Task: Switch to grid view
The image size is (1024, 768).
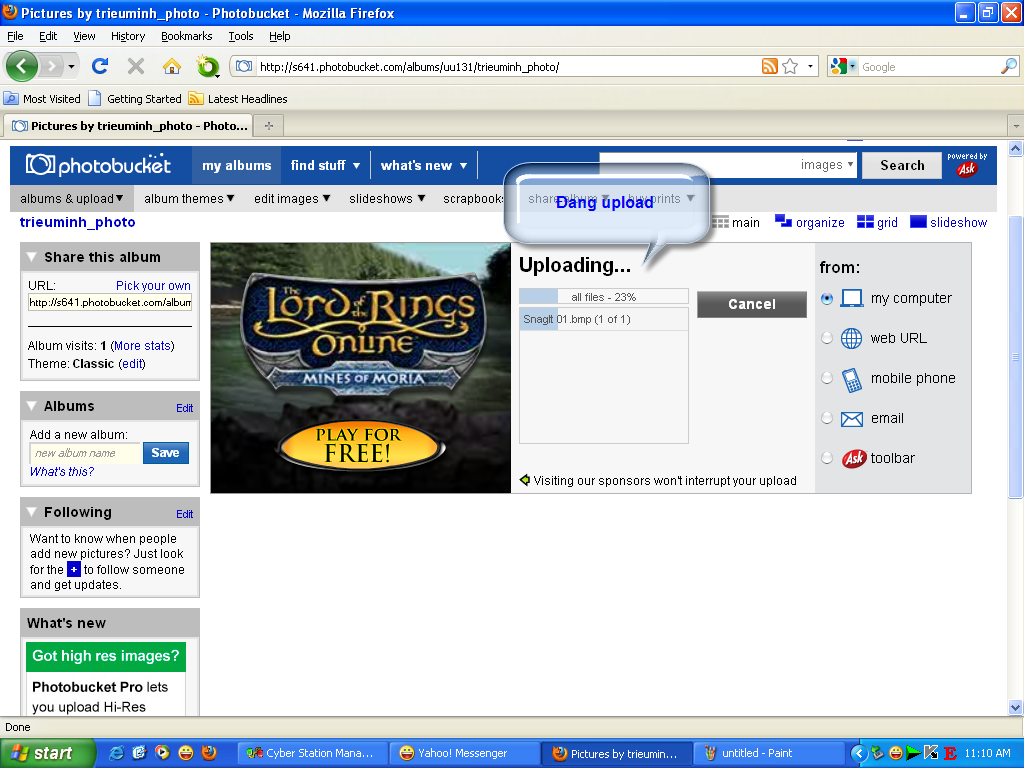Action: 877,222
